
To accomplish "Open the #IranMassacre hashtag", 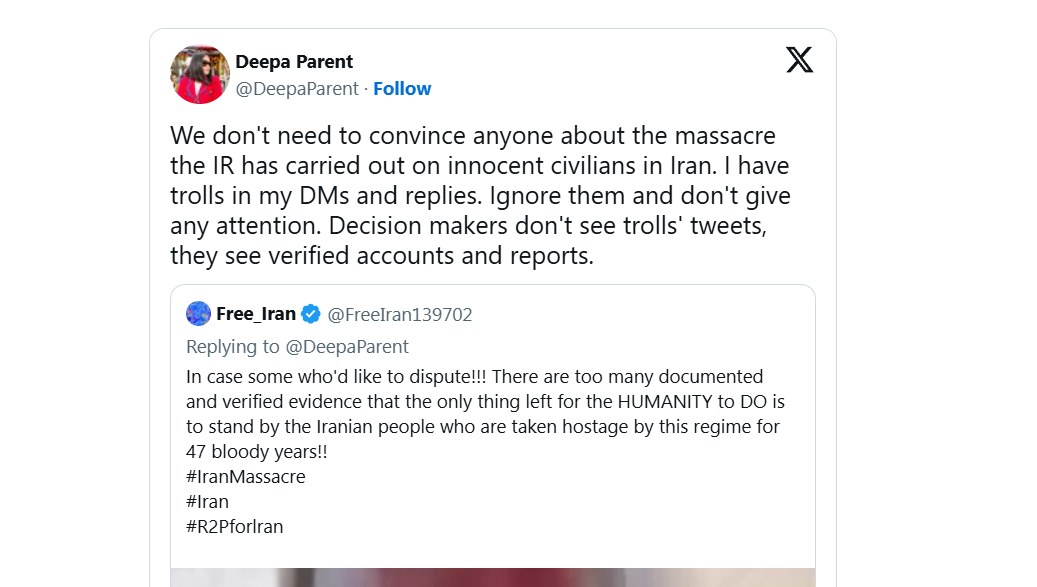I will 245,477.
